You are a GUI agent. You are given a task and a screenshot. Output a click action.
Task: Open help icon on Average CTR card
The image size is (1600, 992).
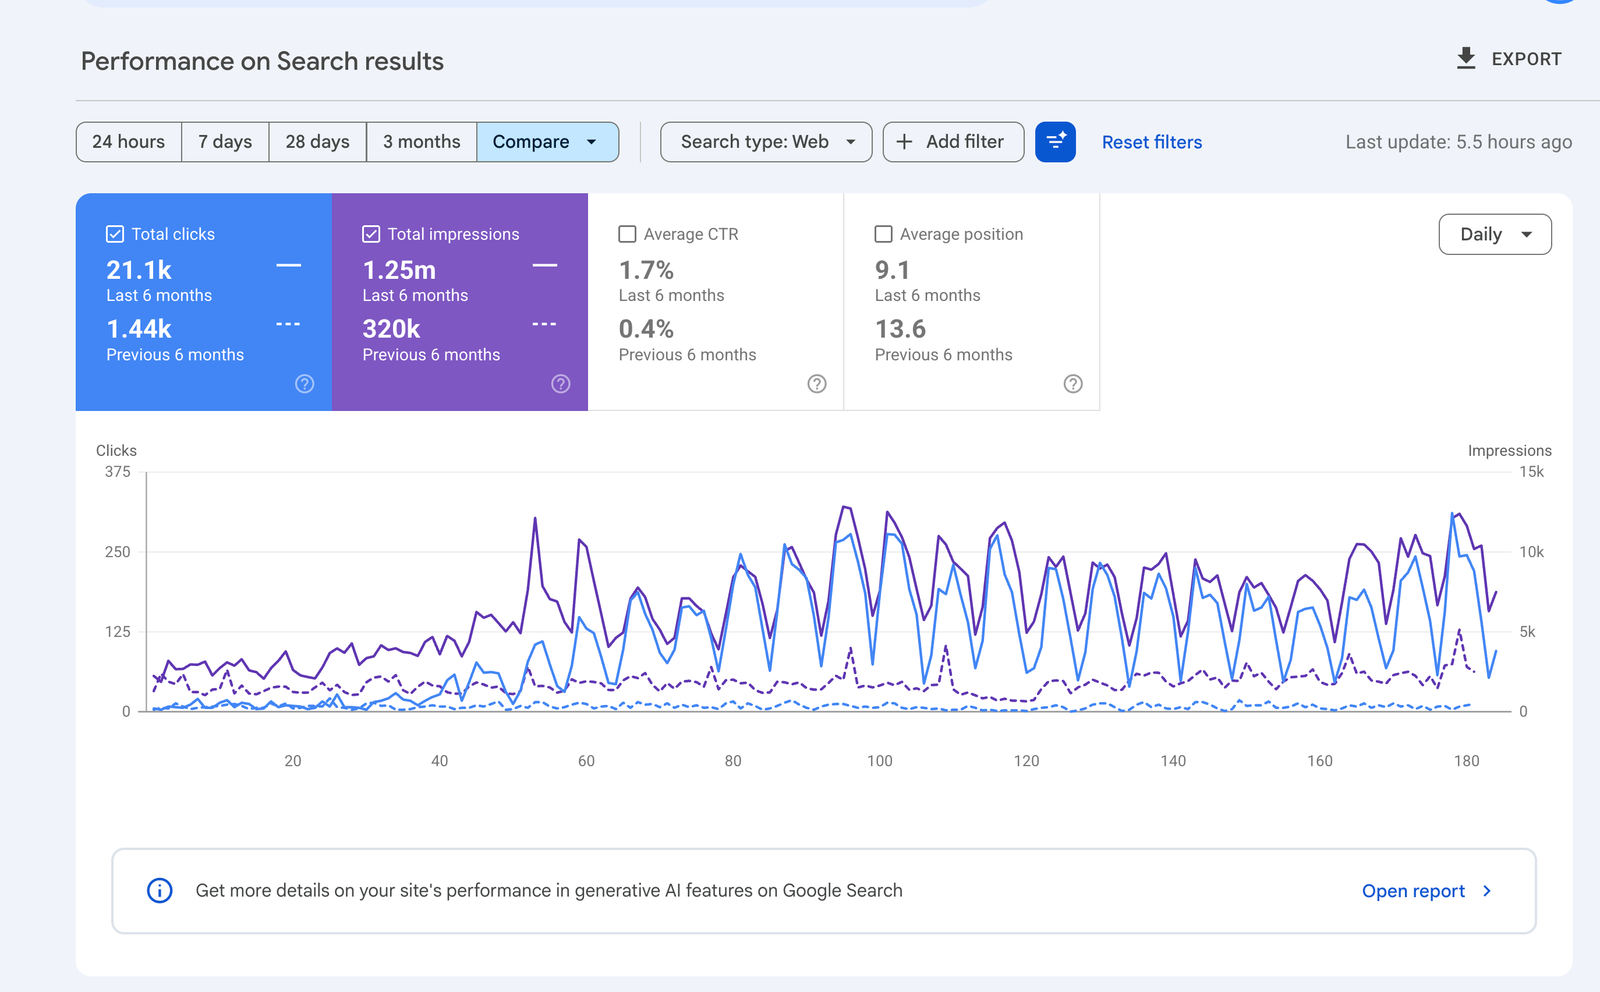[817, 384]
